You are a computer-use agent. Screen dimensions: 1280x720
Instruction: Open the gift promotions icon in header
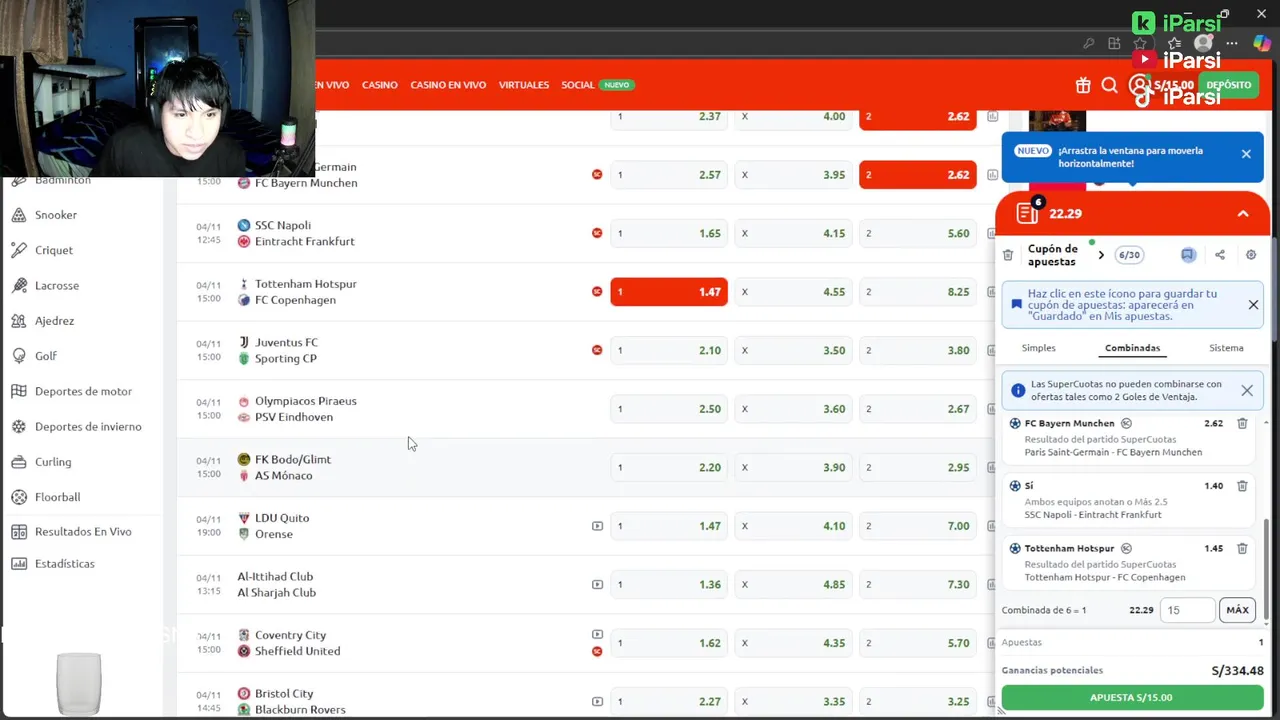click(x=1083, y=85)
